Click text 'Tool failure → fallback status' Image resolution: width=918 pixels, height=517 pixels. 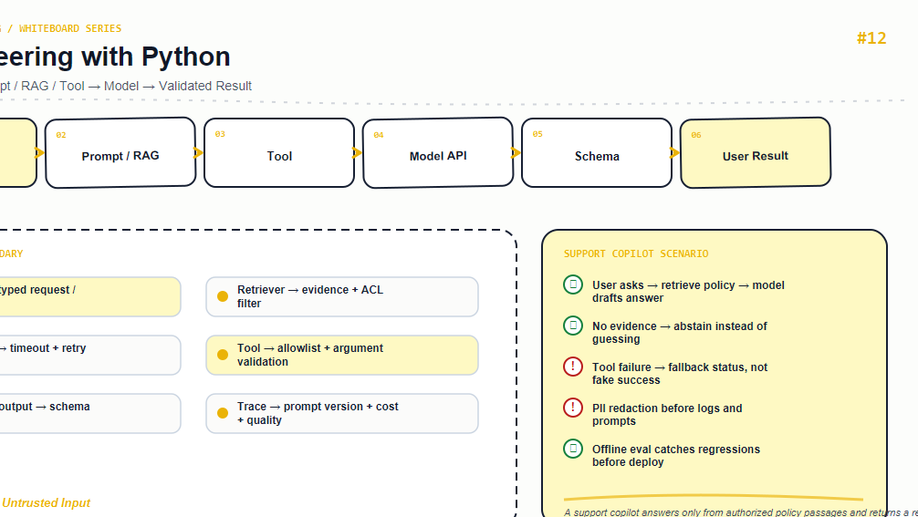[x=670, y=367]
